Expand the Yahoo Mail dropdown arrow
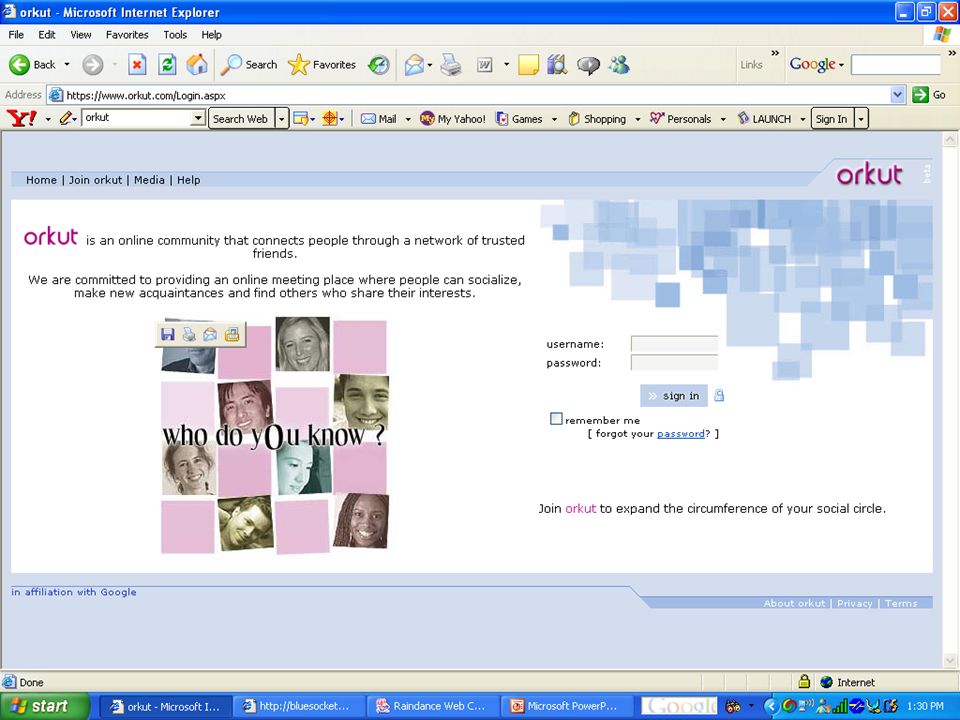This screenshot has height=720, width=960. (408, 119)
